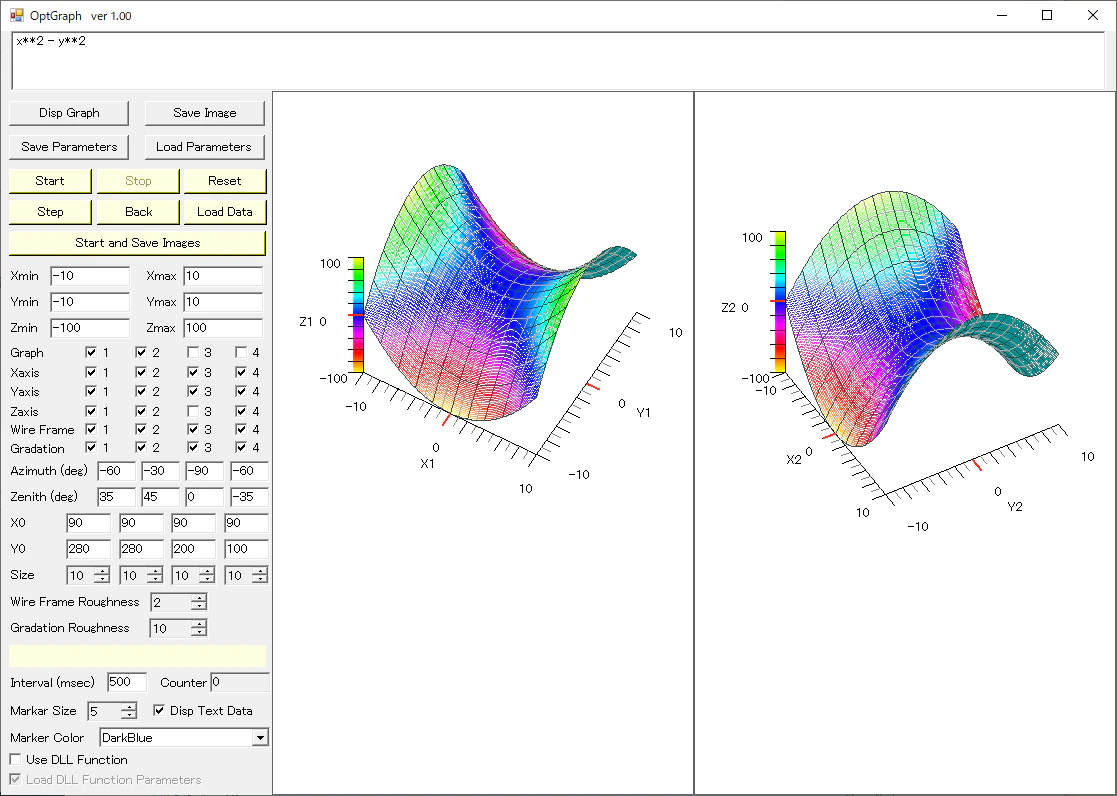
Task: Click the Disp Graph button
Action: 69,113
